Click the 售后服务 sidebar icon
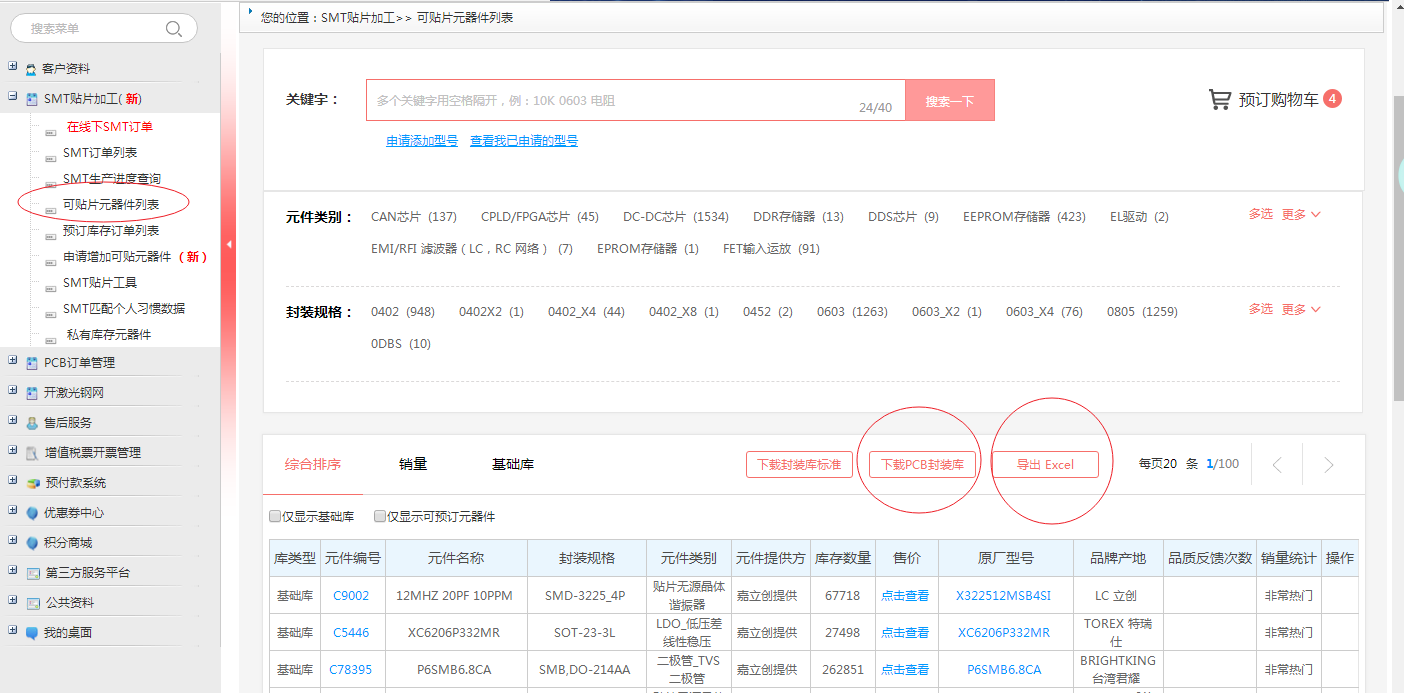Image resolution: width=1404 pixels, height=693 pixels. [x=32, y=423]
